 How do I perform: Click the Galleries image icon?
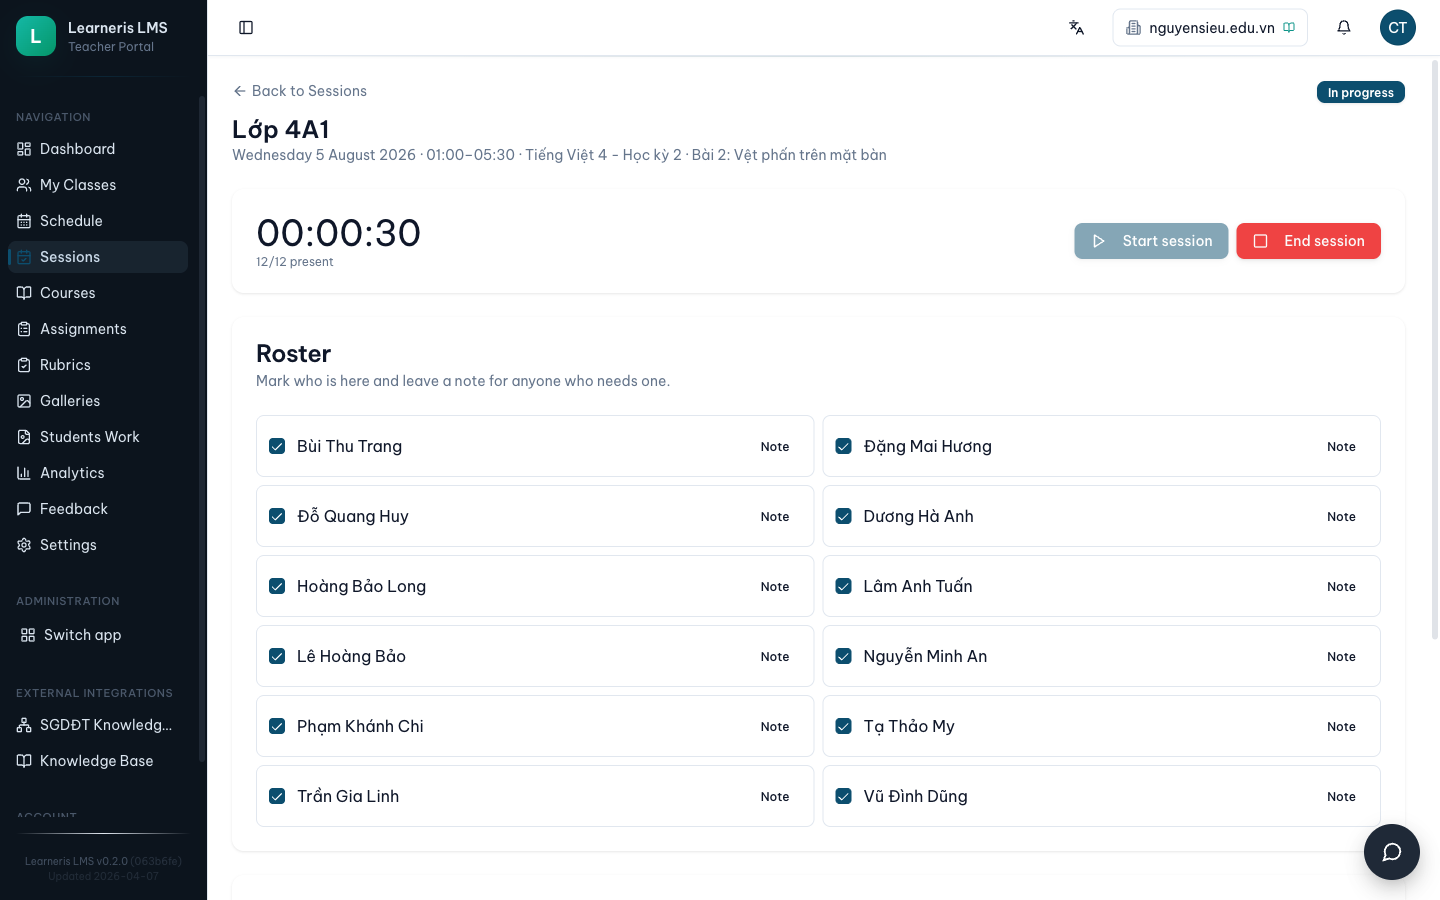(24, 401)
